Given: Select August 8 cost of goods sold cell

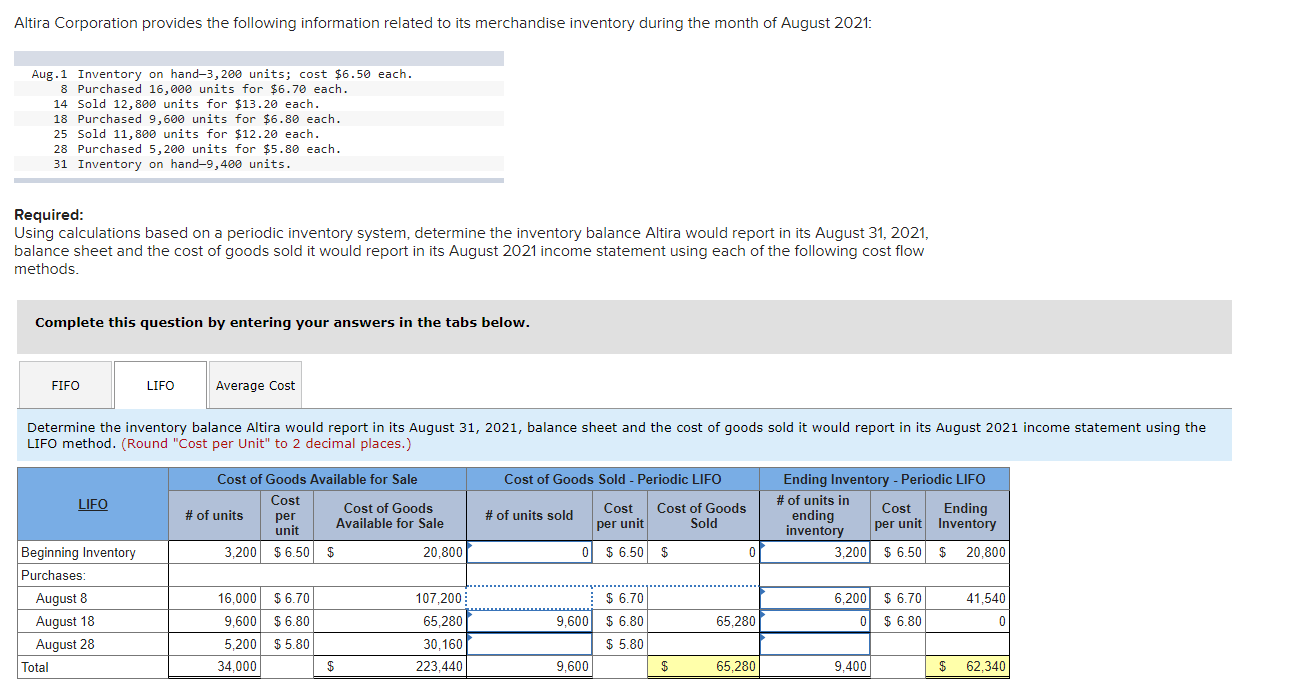Looking at the screenshot, I should tap(702, 598).
